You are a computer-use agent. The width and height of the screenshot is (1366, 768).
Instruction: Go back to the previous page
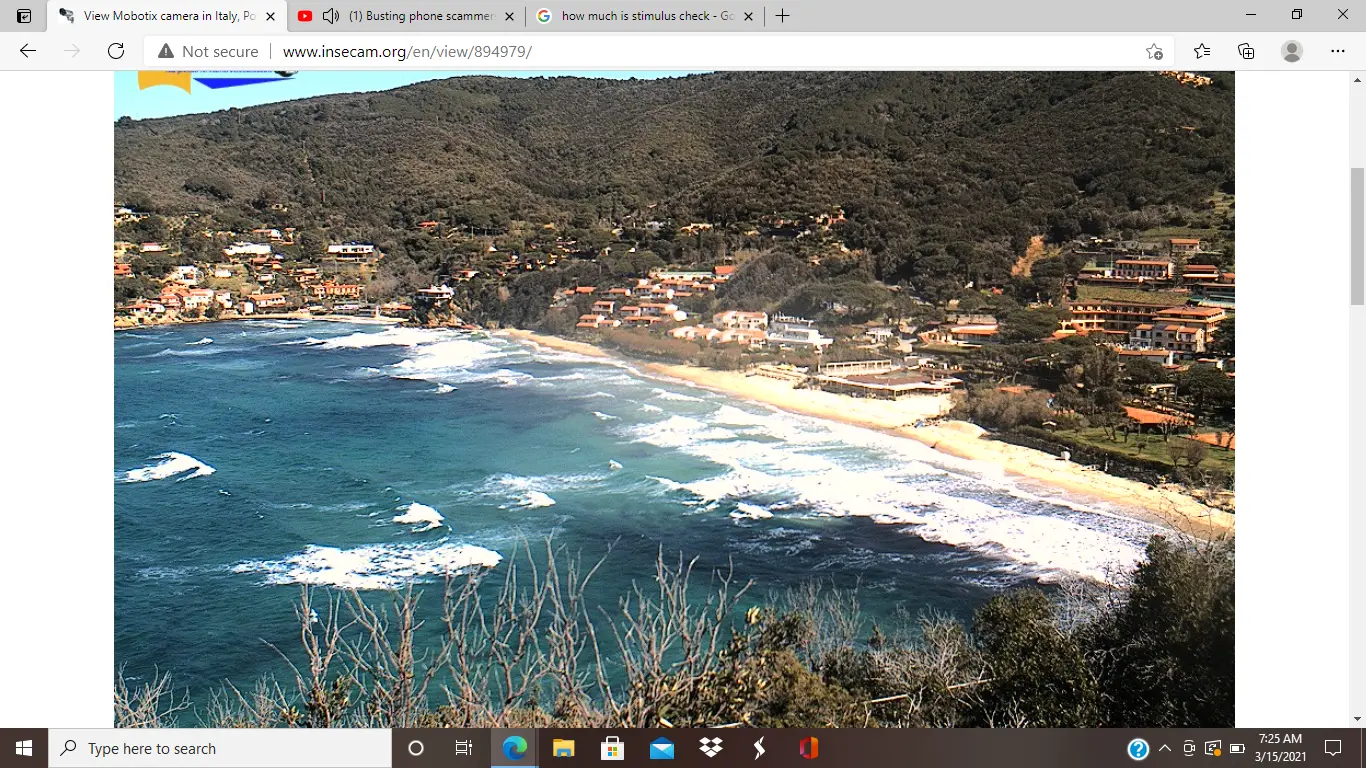point(28,52)
